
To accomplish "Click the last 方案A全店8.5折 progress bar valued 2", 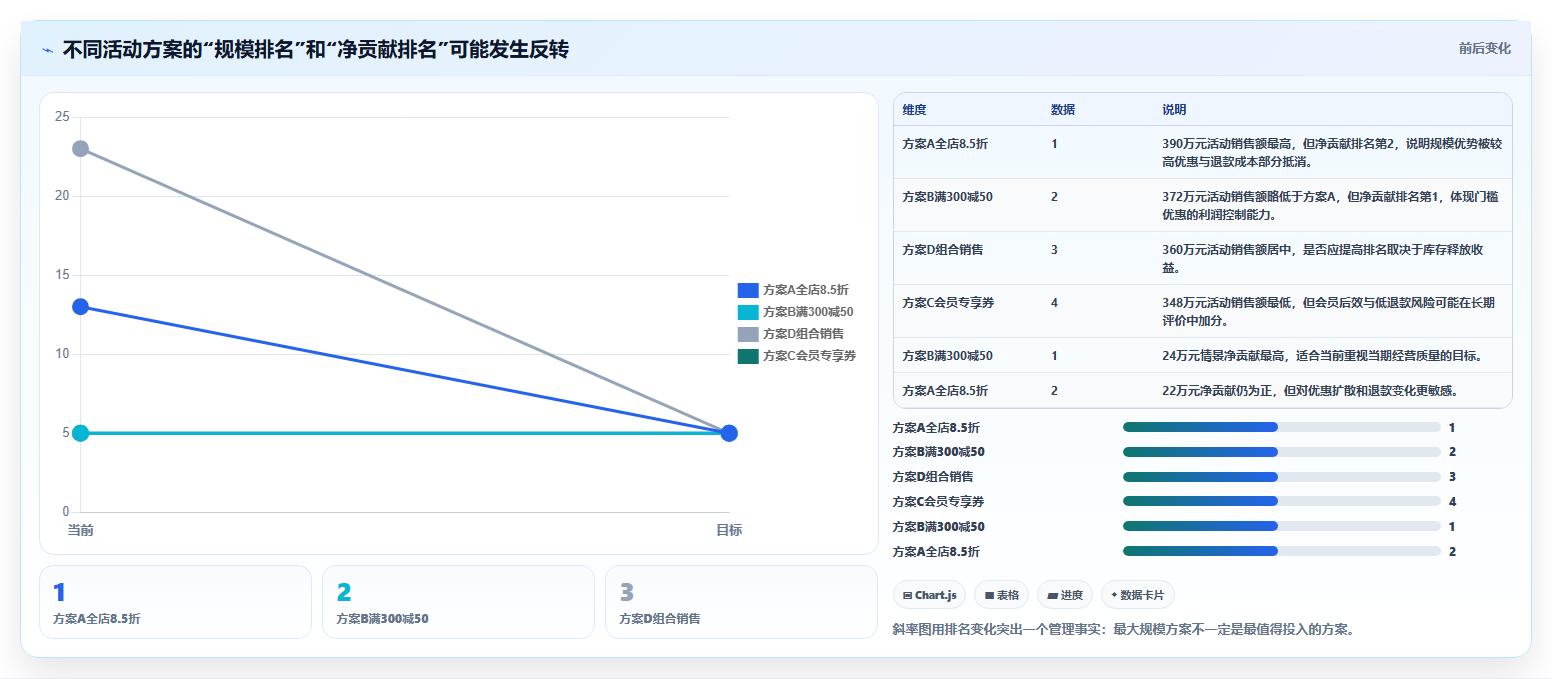I will pos(1282,551).
